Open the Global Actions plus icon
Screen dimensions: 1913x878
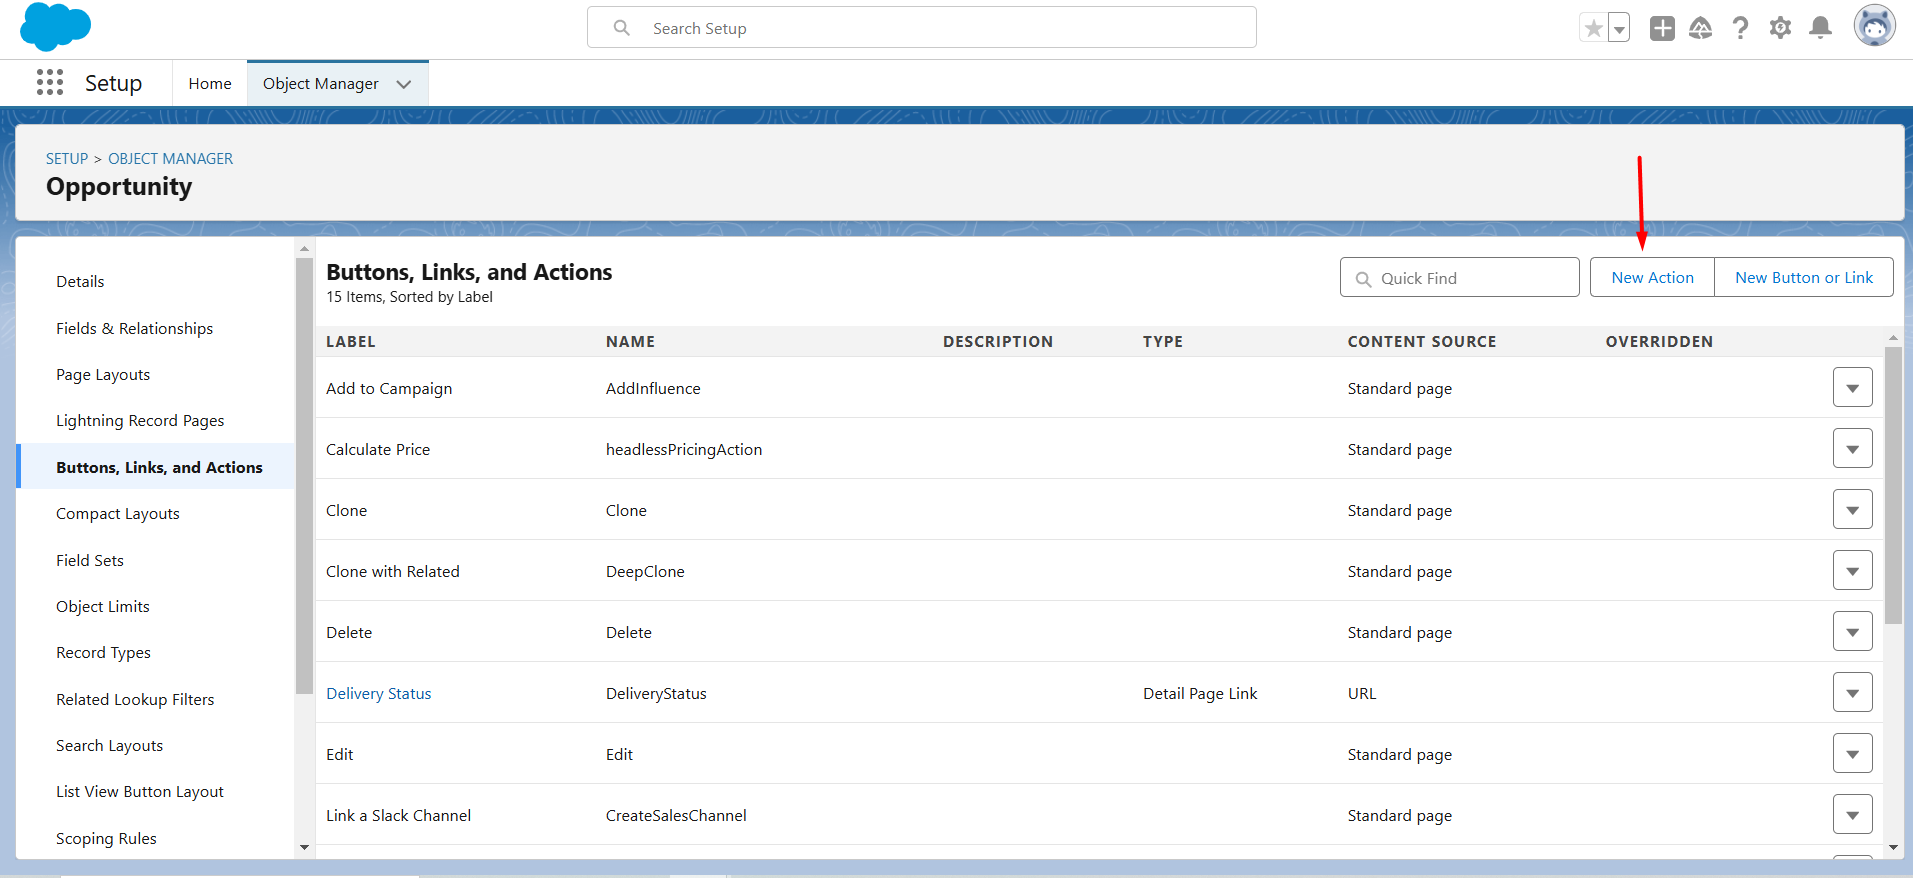coord(1662,28)
